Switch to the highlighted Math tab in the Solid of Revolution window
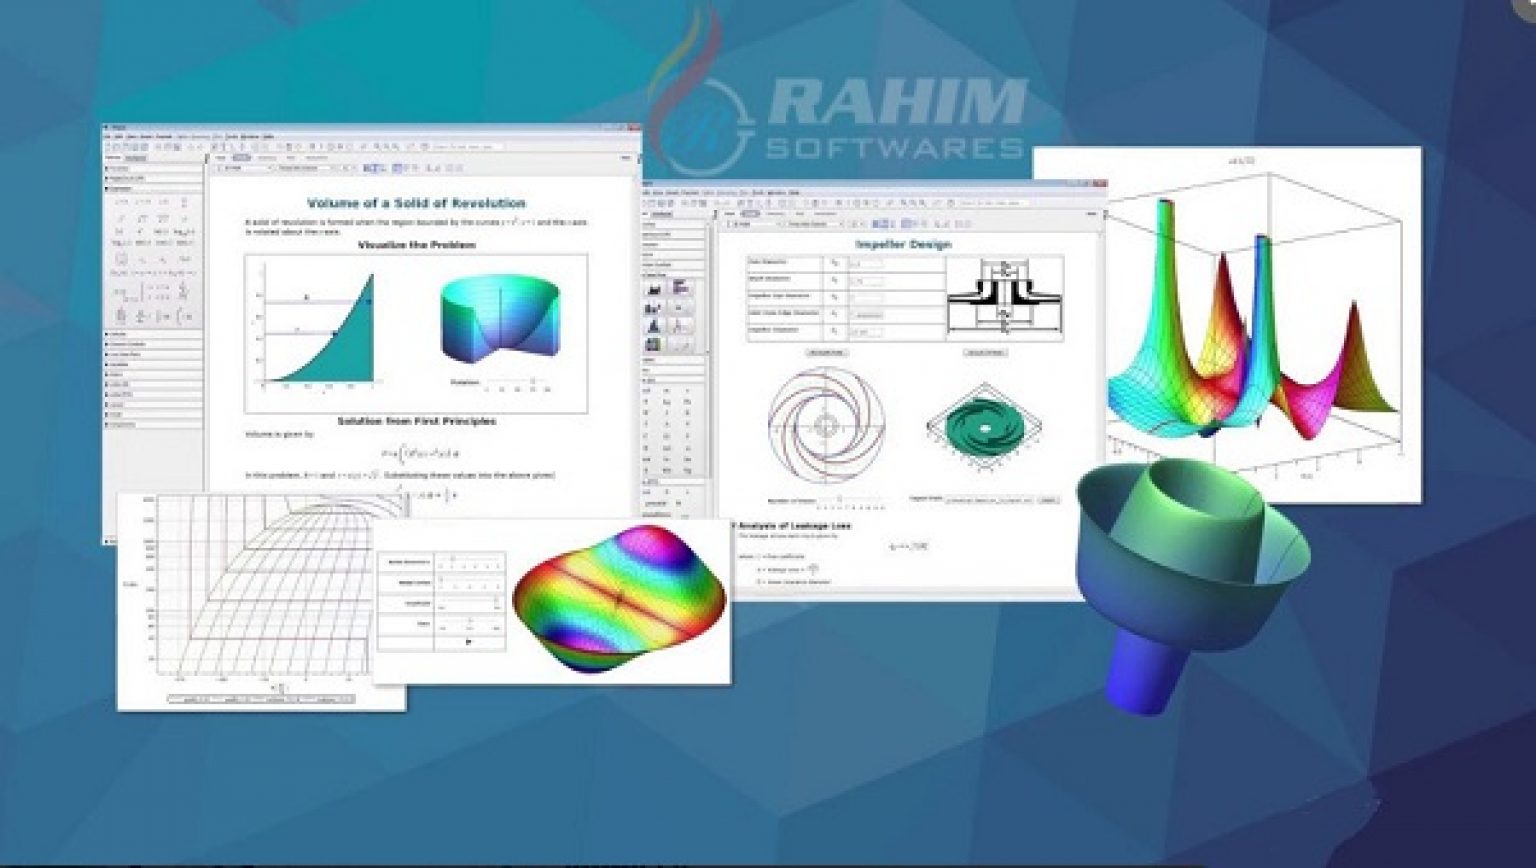The image size is (1536, 868). tap(241, 157)
